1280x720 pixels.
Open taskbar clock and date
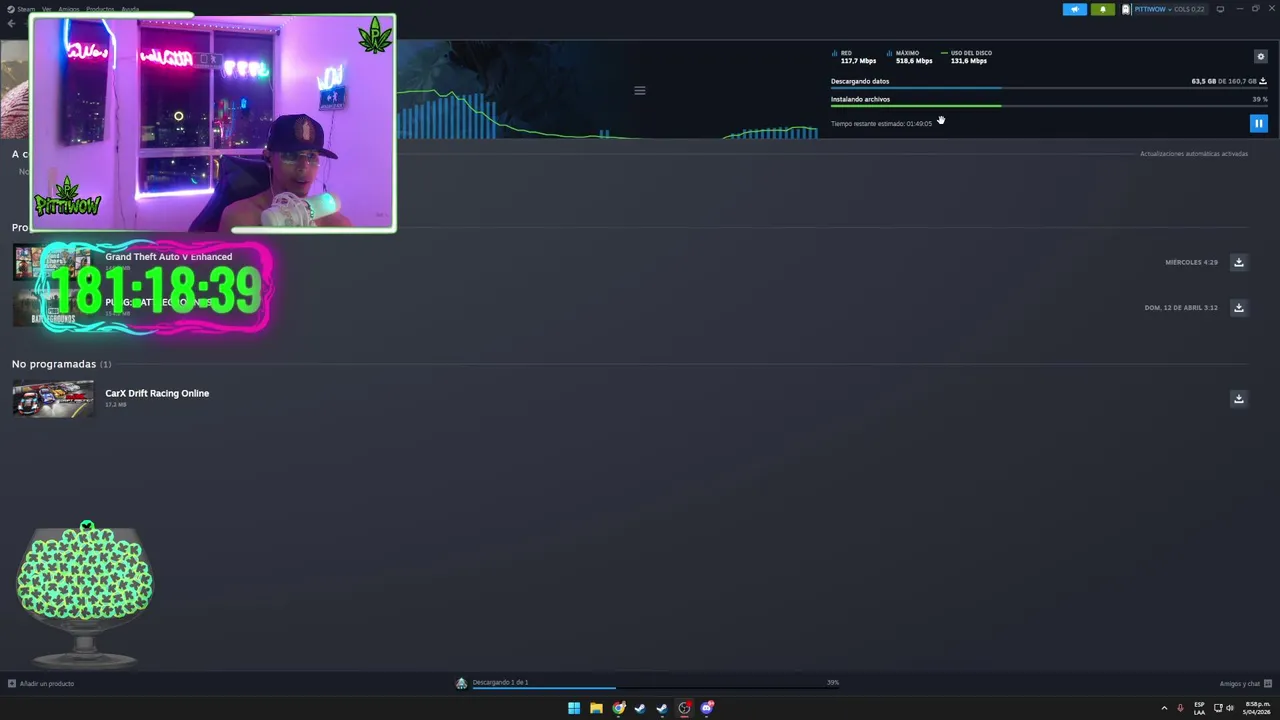(x=1257, y=708)
